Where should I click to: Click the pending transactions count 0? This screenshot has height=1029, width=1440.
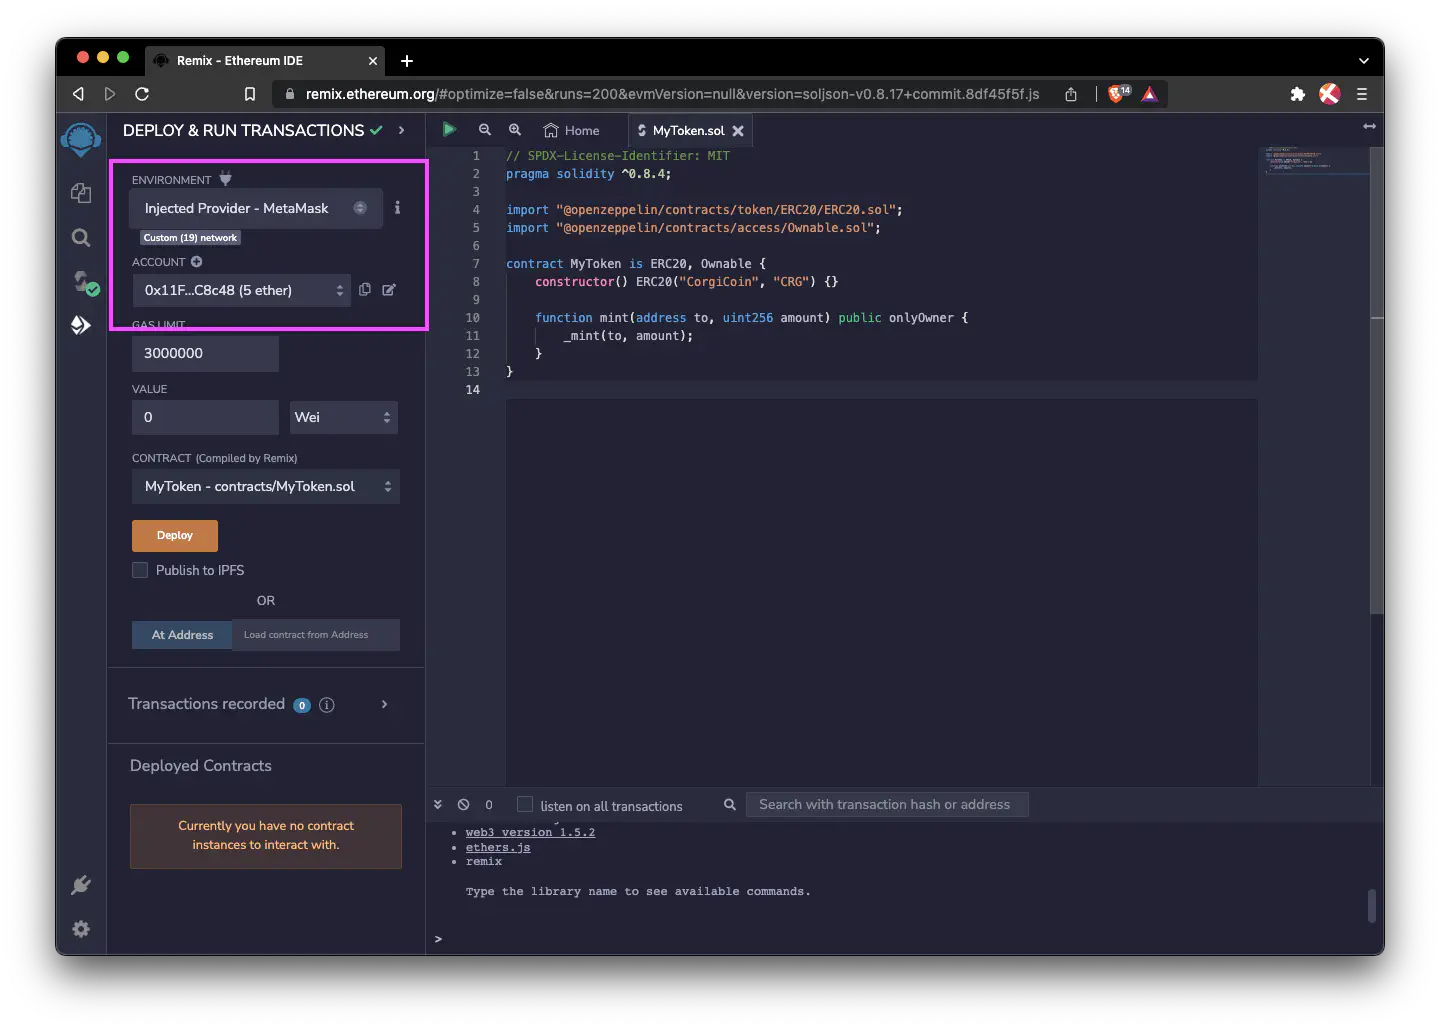coord(489,804)
